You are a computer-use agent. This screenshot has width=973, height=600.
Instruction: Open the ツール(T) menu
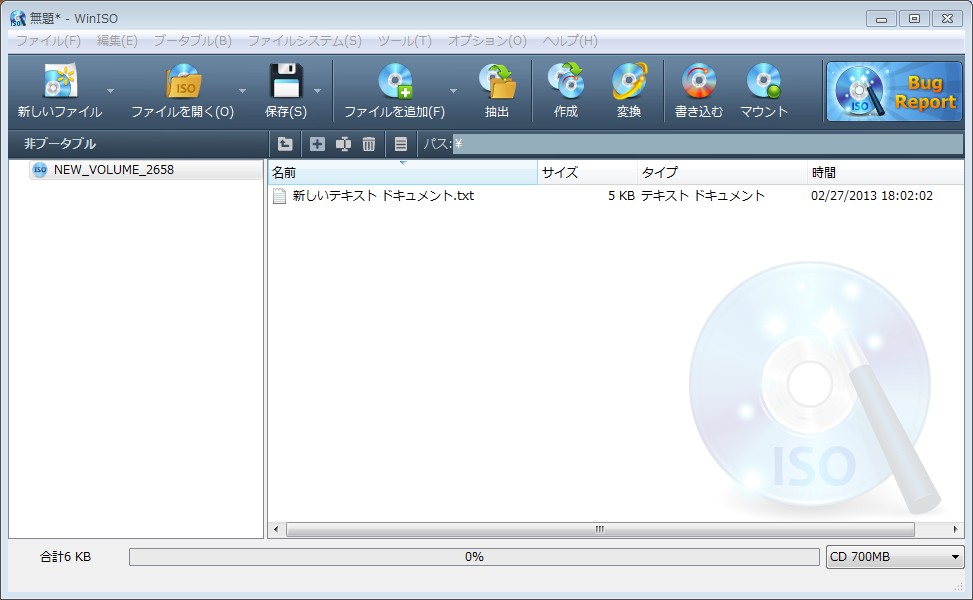pyautogui.click(x=405, y=41)
